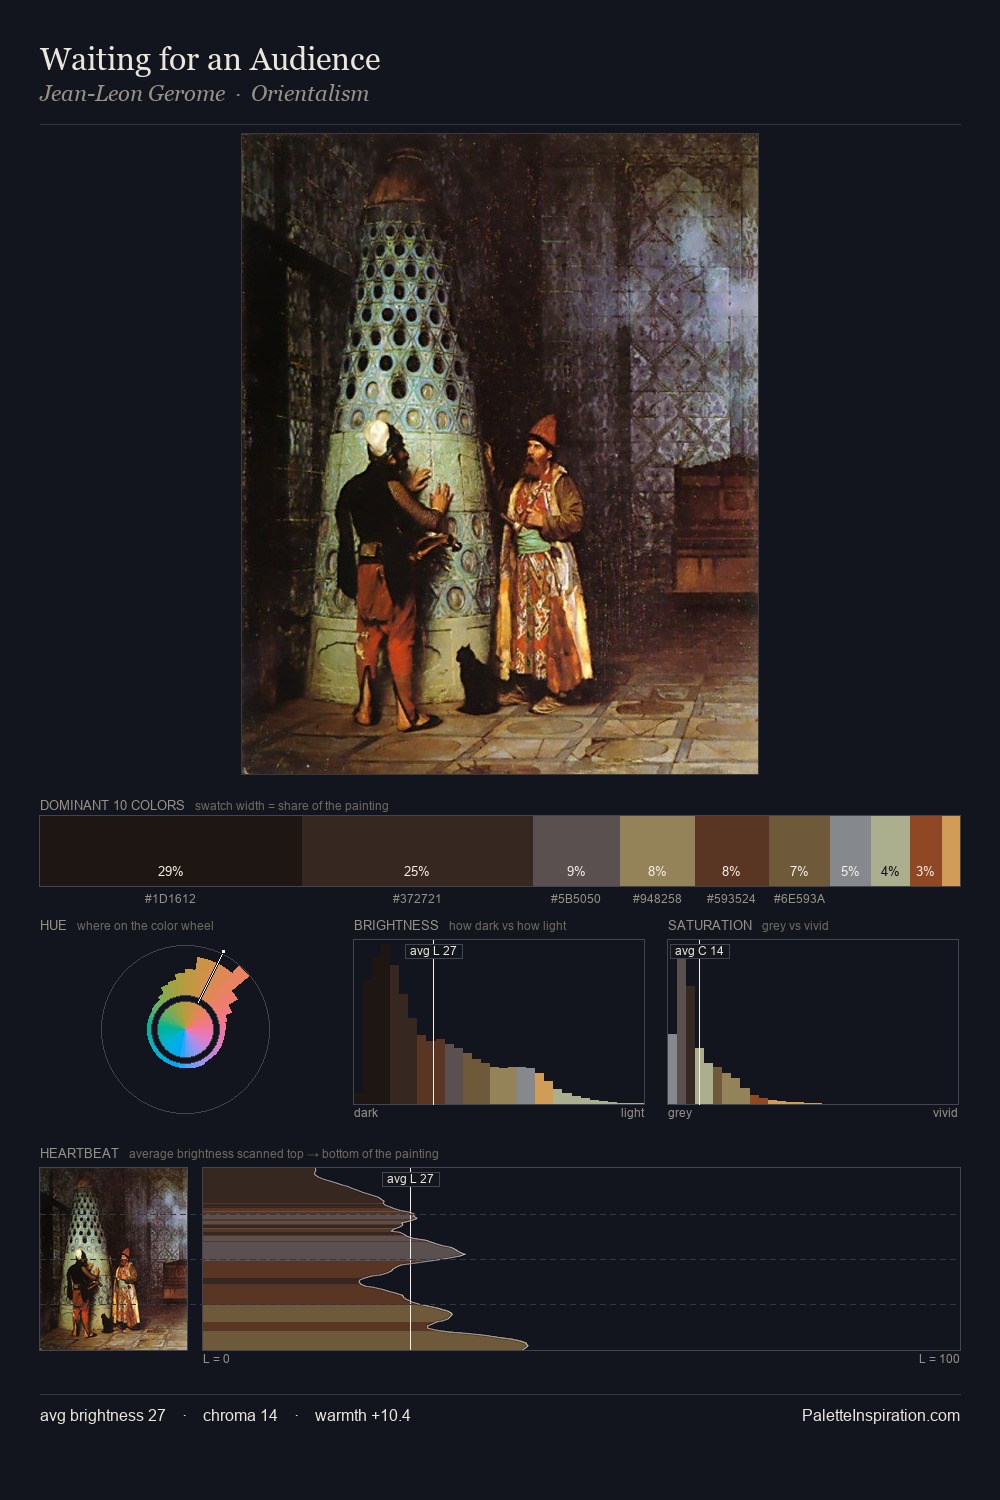Click "grey vs vivid" caption
This screenshot has height=1500, width=1000.
tap(795, 926)
